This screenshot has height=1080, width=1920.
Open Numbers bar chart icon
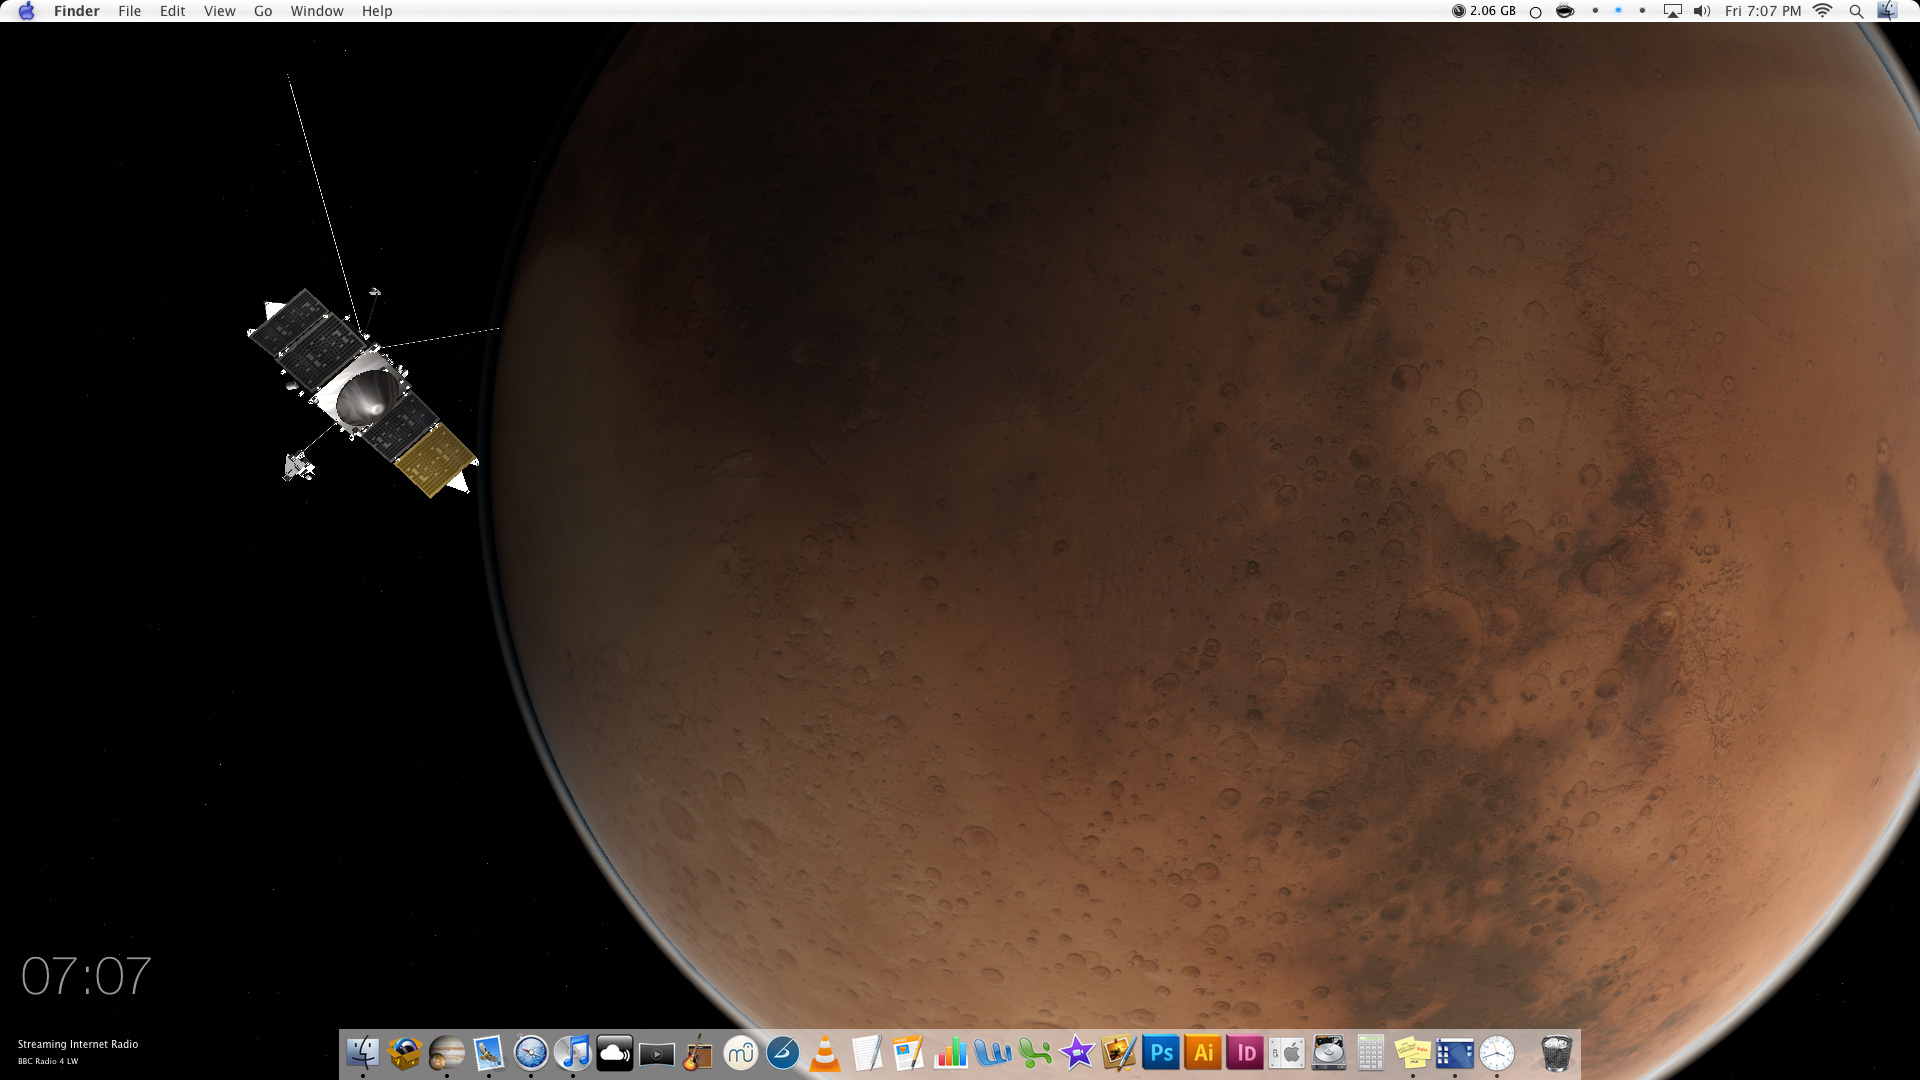click(951, 1053)
